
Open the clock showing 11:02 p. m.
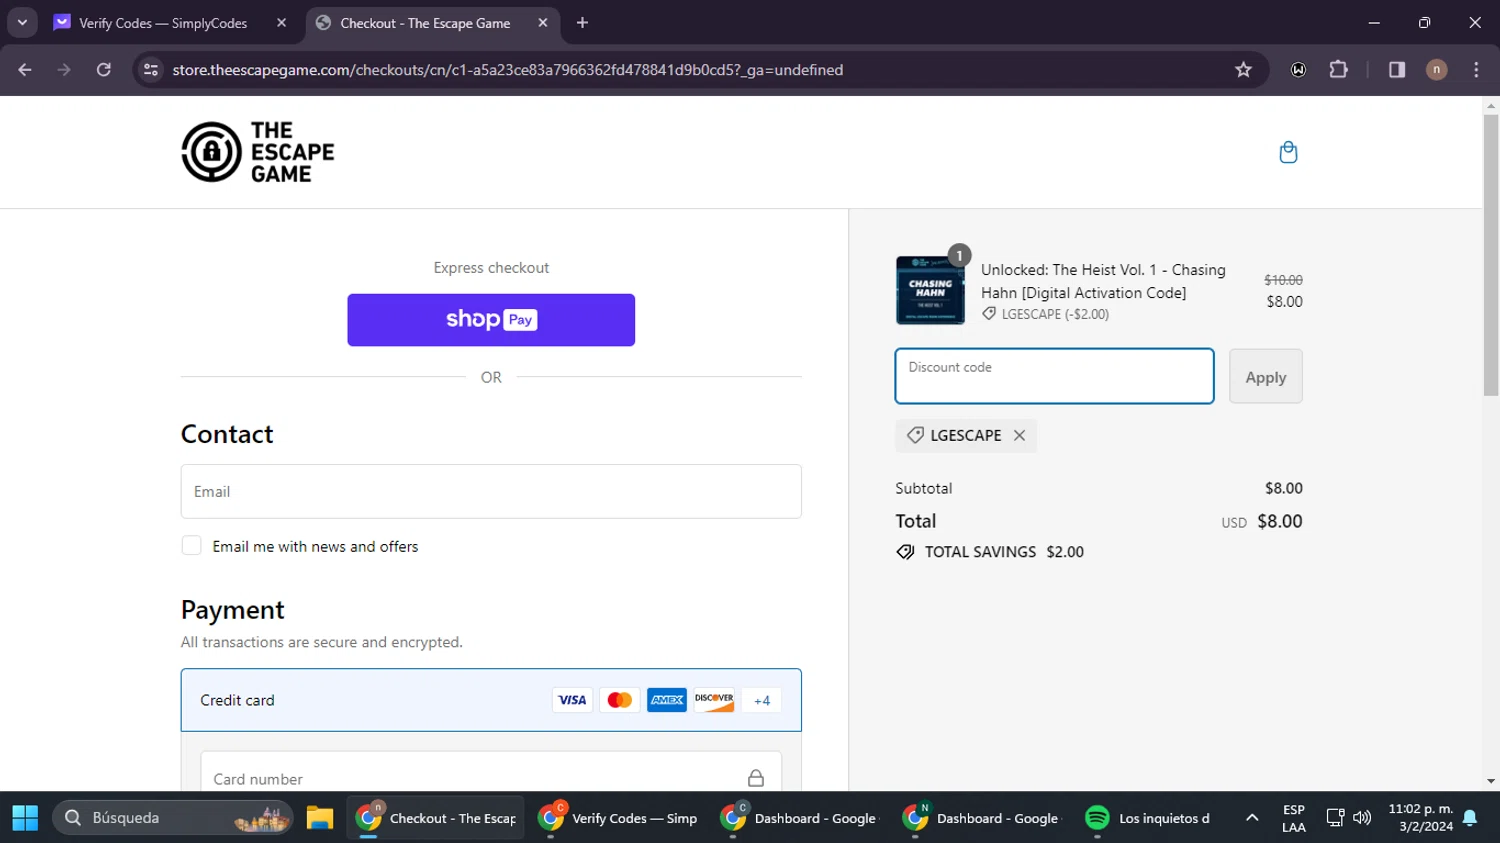[1420, 818]
